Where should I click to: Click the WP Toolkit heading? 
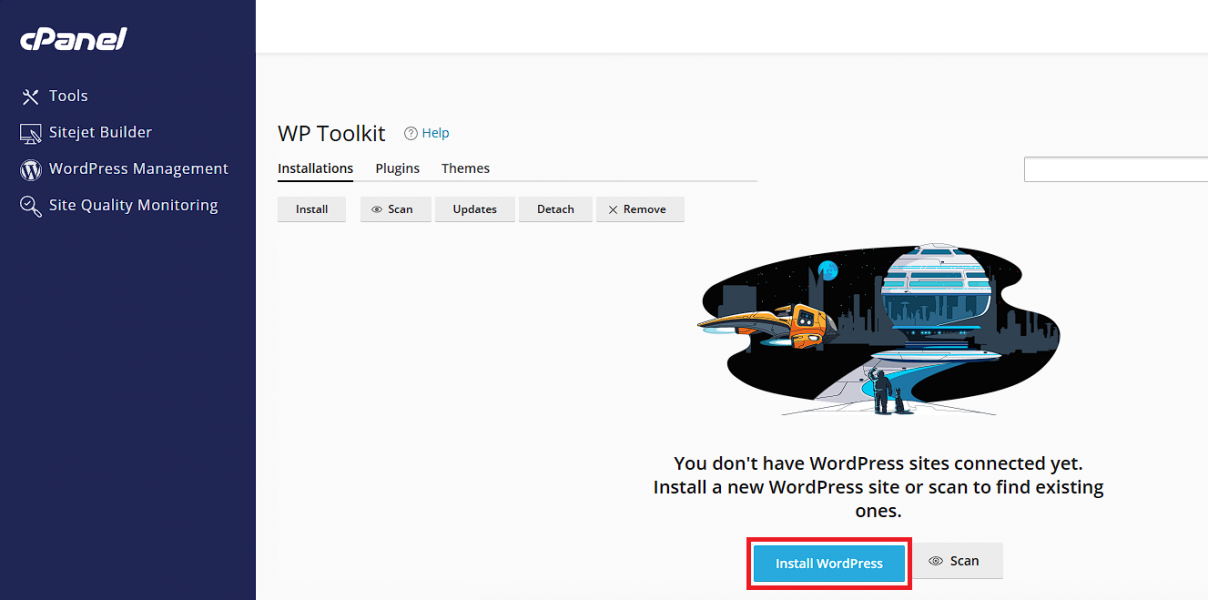coord(331,134)
